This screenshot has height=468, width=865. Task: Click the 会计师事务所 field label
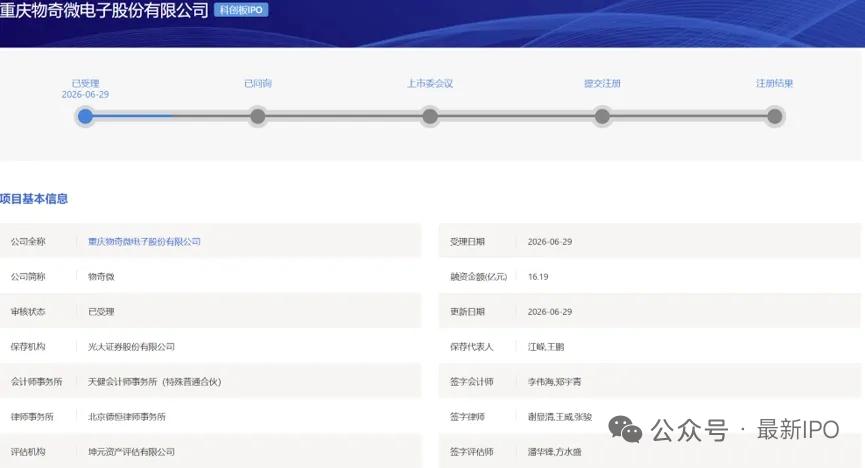tap(36, 382)
